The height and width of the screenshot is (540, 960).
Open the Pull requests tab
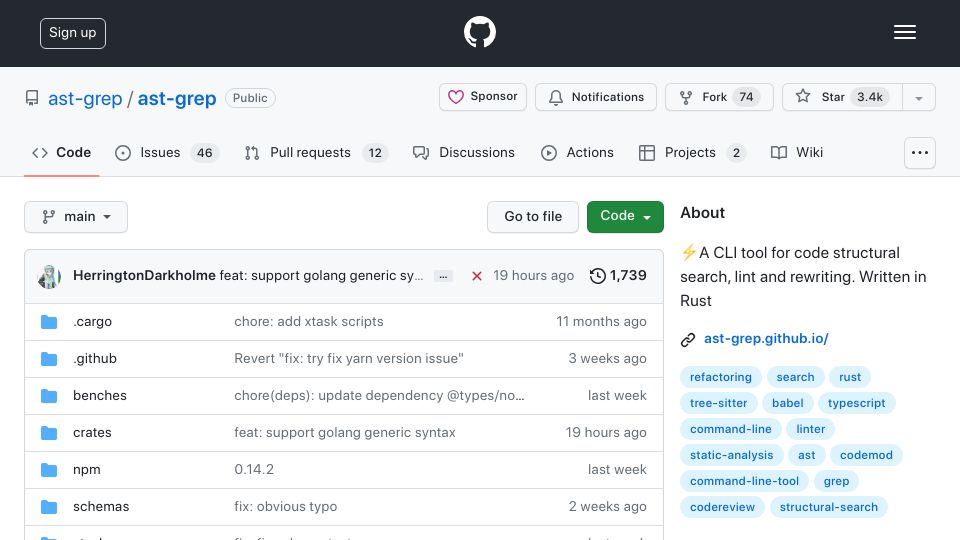click(316, 152)
